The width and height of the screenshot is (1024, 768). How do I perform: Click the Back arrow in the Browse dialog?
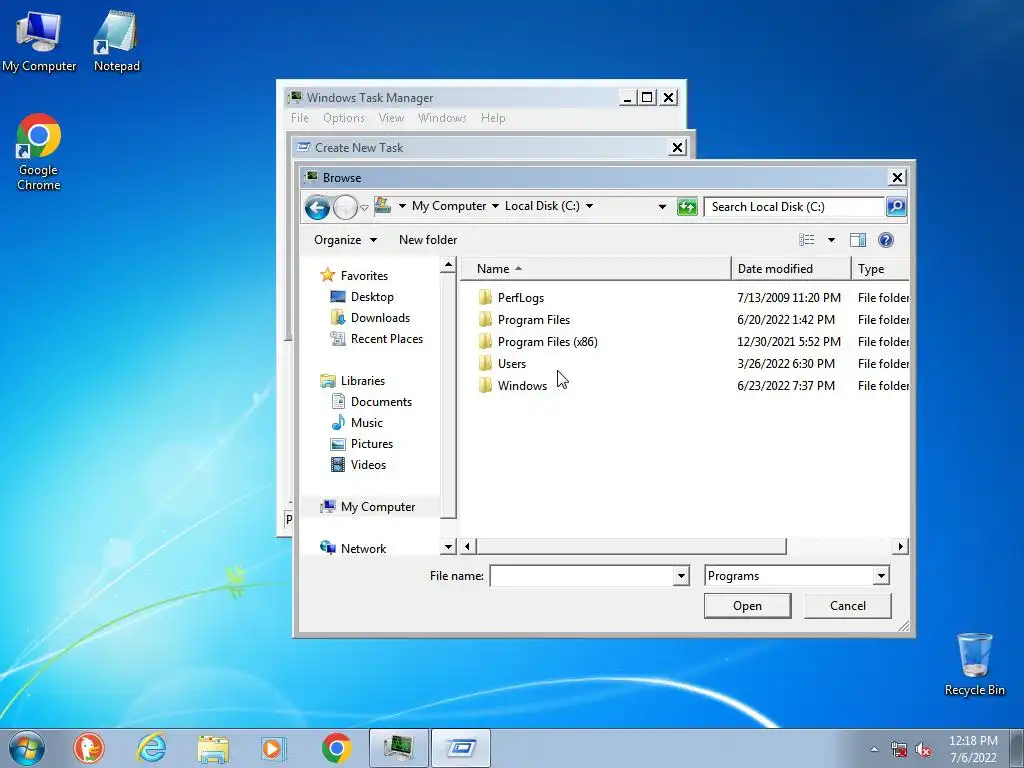pos(317,208)
